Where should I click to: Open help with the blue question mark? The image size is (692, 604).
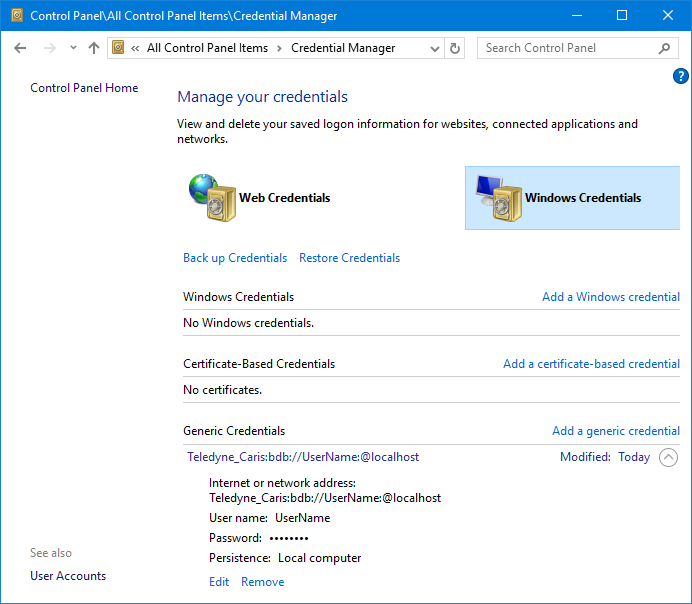tap(681, 76)
